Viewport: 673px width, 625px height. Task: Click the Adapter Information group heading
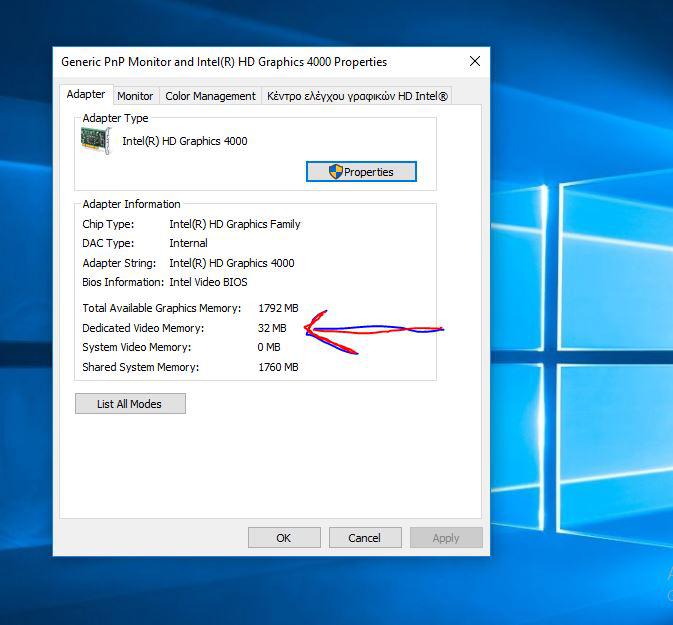pyautogui.click(x=131, y=204)
